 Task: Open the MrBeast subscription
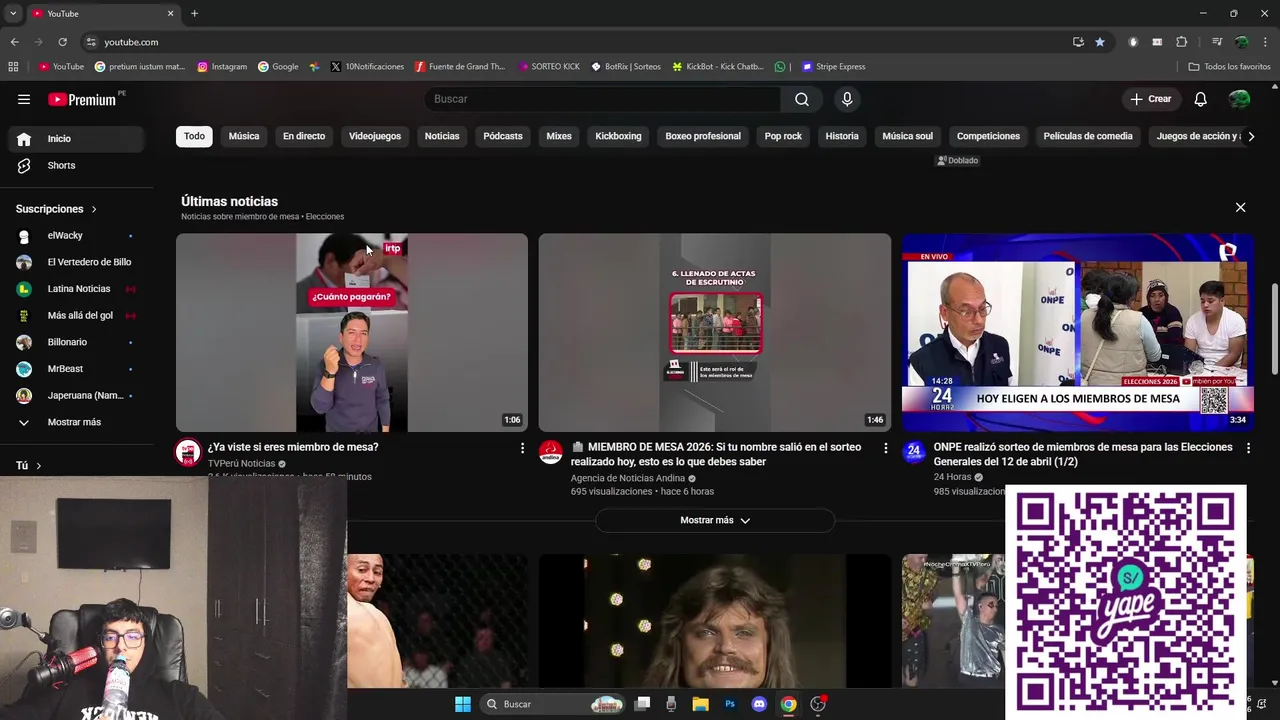coord(77,369)
